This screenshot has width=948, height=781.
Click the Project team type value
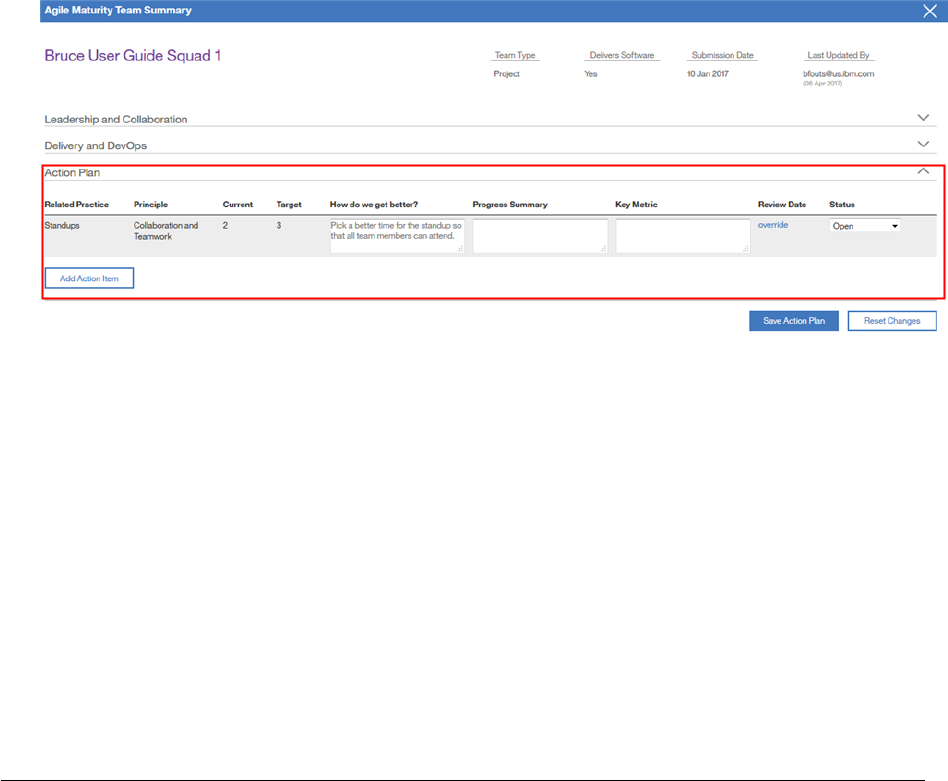coord(506,74)
